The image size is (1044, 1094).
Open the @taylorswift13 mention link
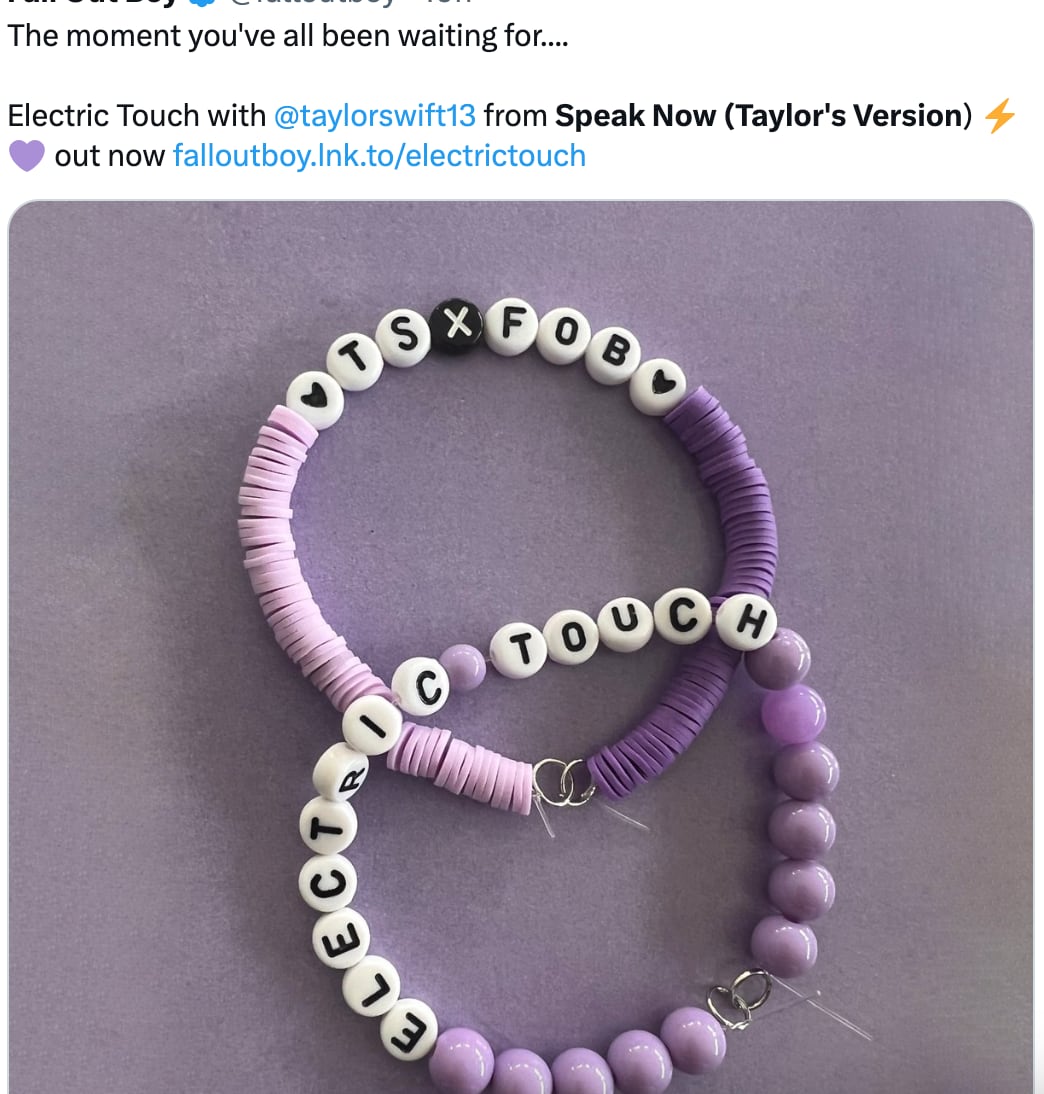pyautogui.click(x=374, y=116)
